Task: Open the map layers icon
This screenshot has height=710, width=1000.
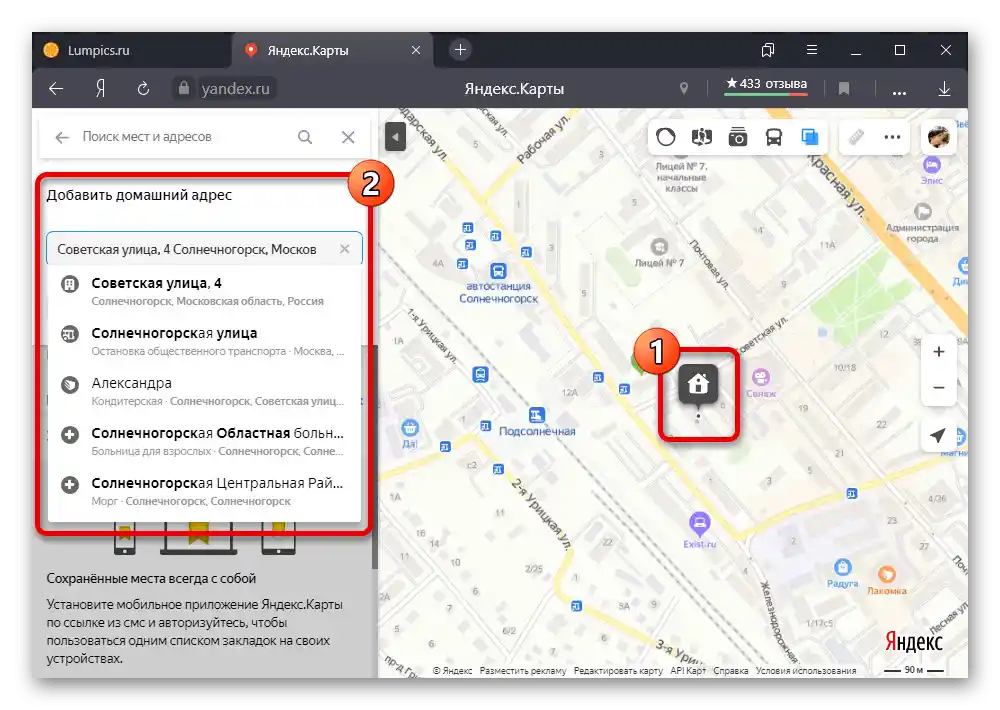Action: coord(810,137)
